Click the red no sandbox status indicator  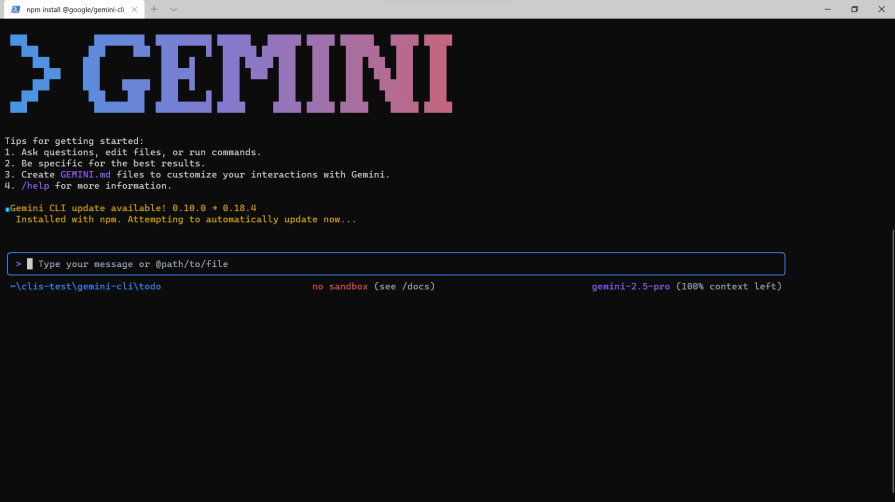[340, 287]
